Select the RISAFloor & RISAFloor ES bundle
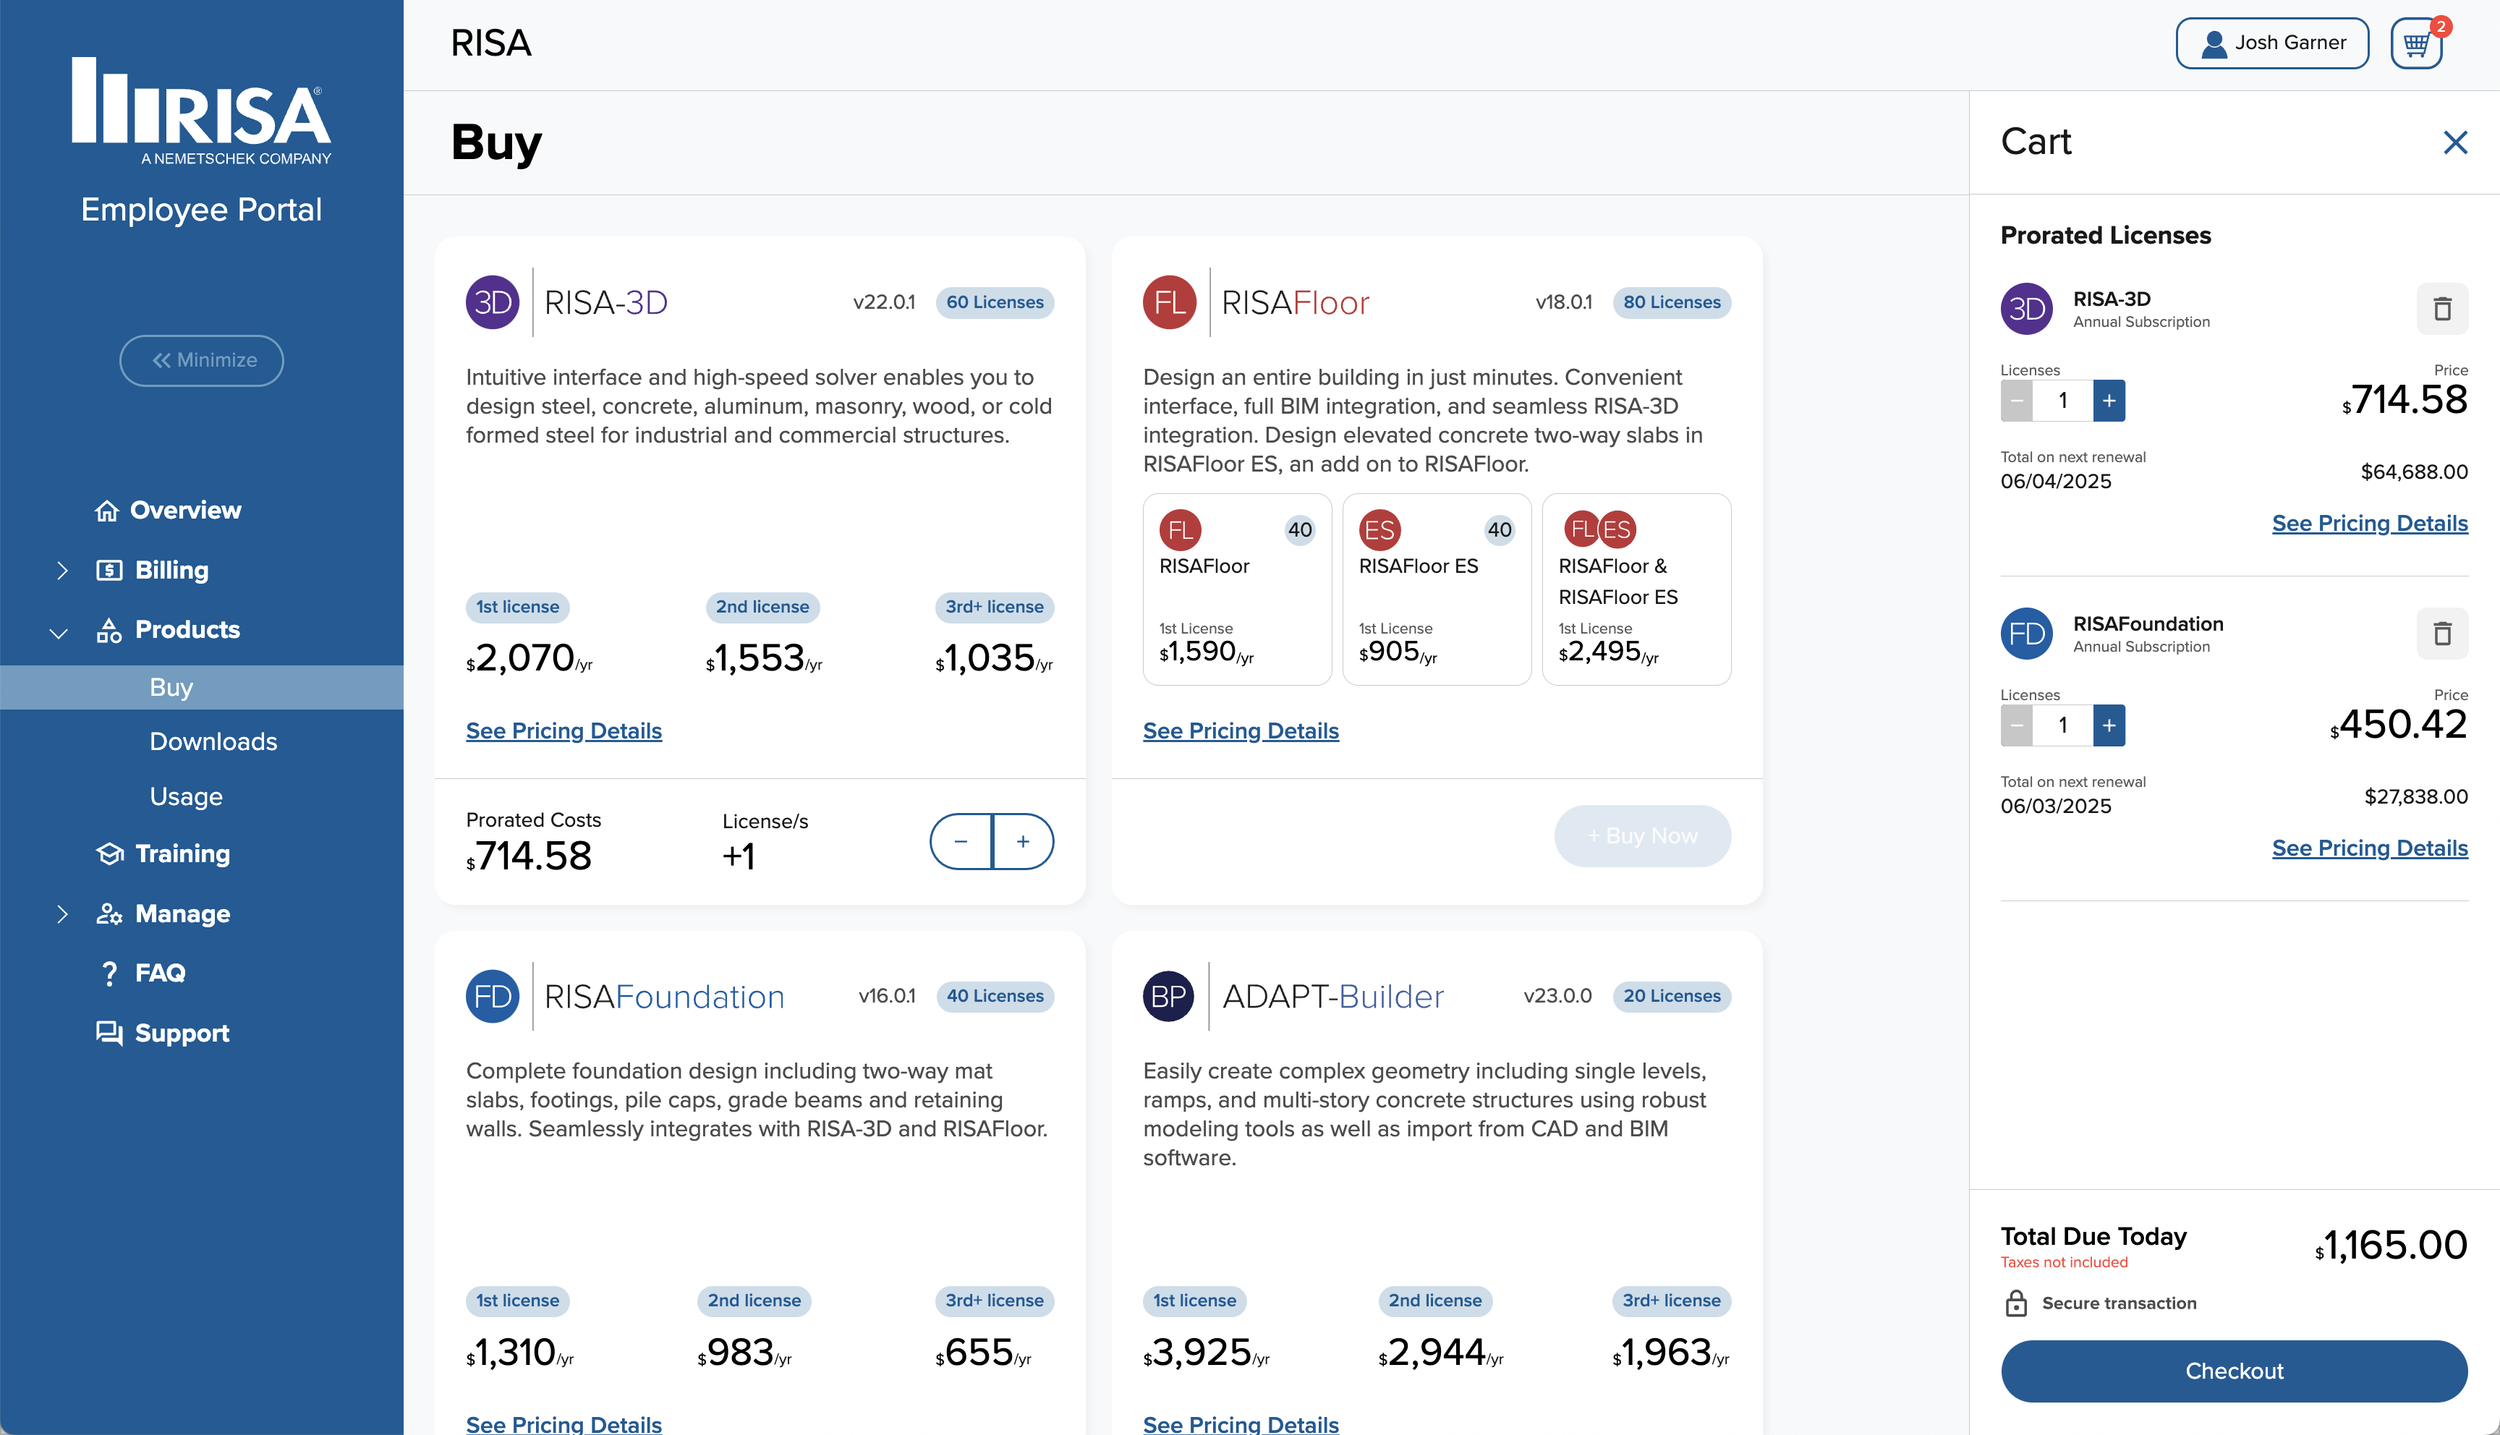 coord(1636,589)
